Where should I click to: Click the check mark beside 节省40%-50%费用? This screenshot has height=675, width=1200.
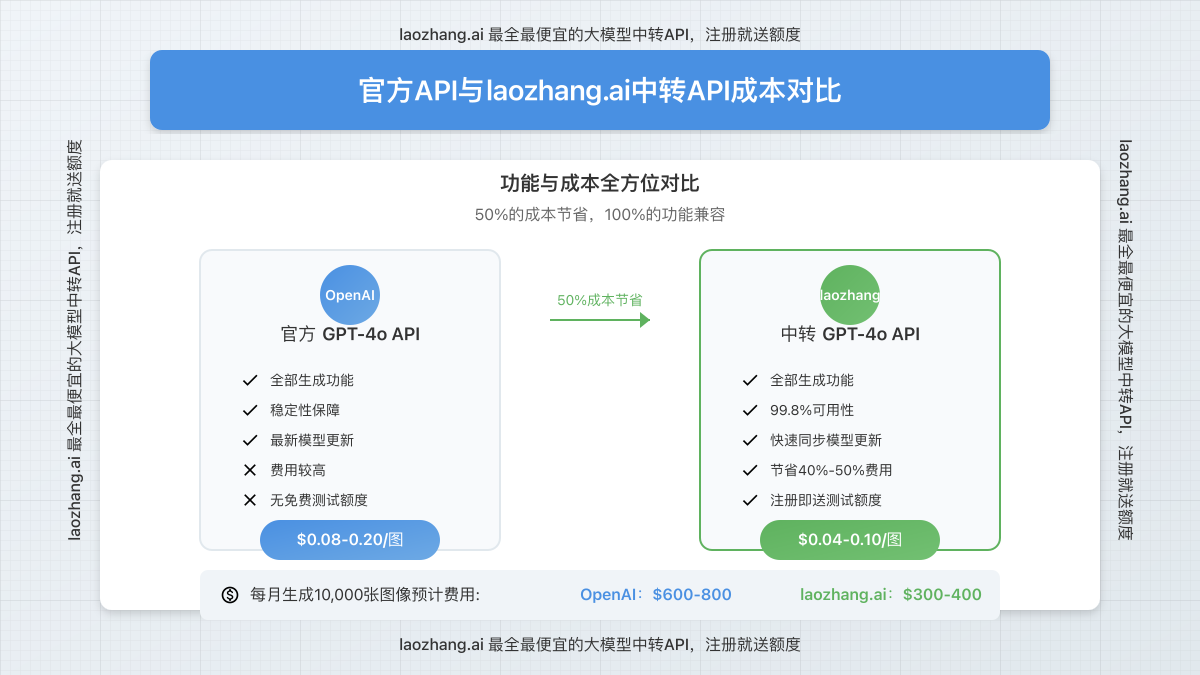point(750,470)
